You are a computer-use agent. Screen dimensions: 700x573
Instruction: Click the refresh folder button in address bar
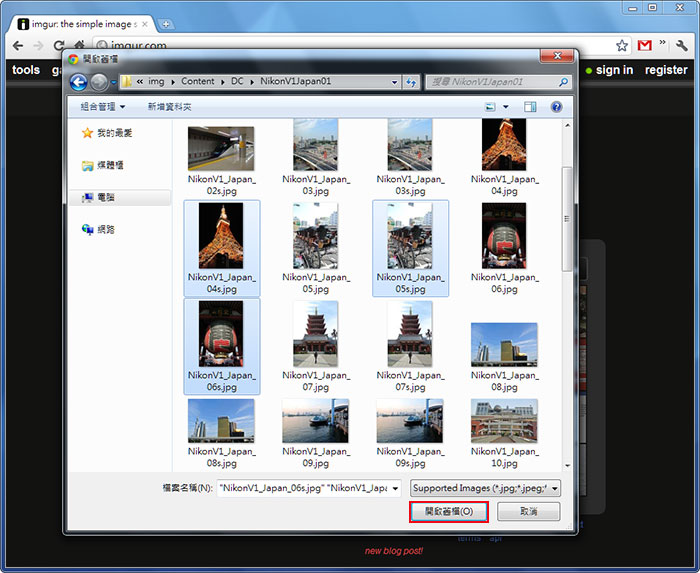pos(411,82)
